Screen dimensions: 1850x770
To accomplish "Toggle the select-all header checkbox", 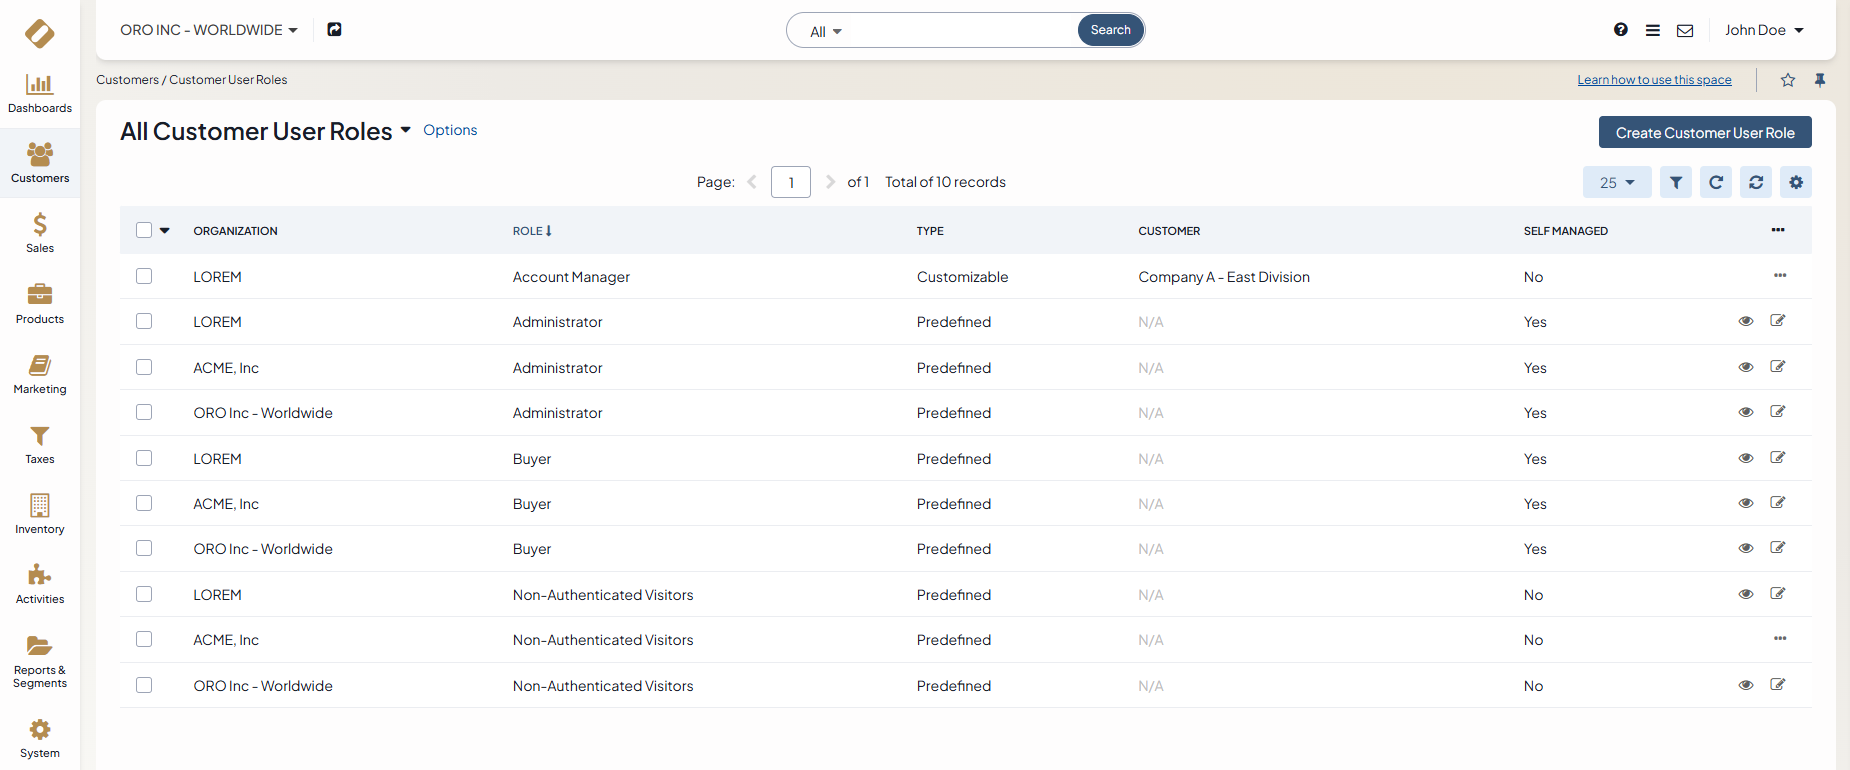I will tap(144, 230).
